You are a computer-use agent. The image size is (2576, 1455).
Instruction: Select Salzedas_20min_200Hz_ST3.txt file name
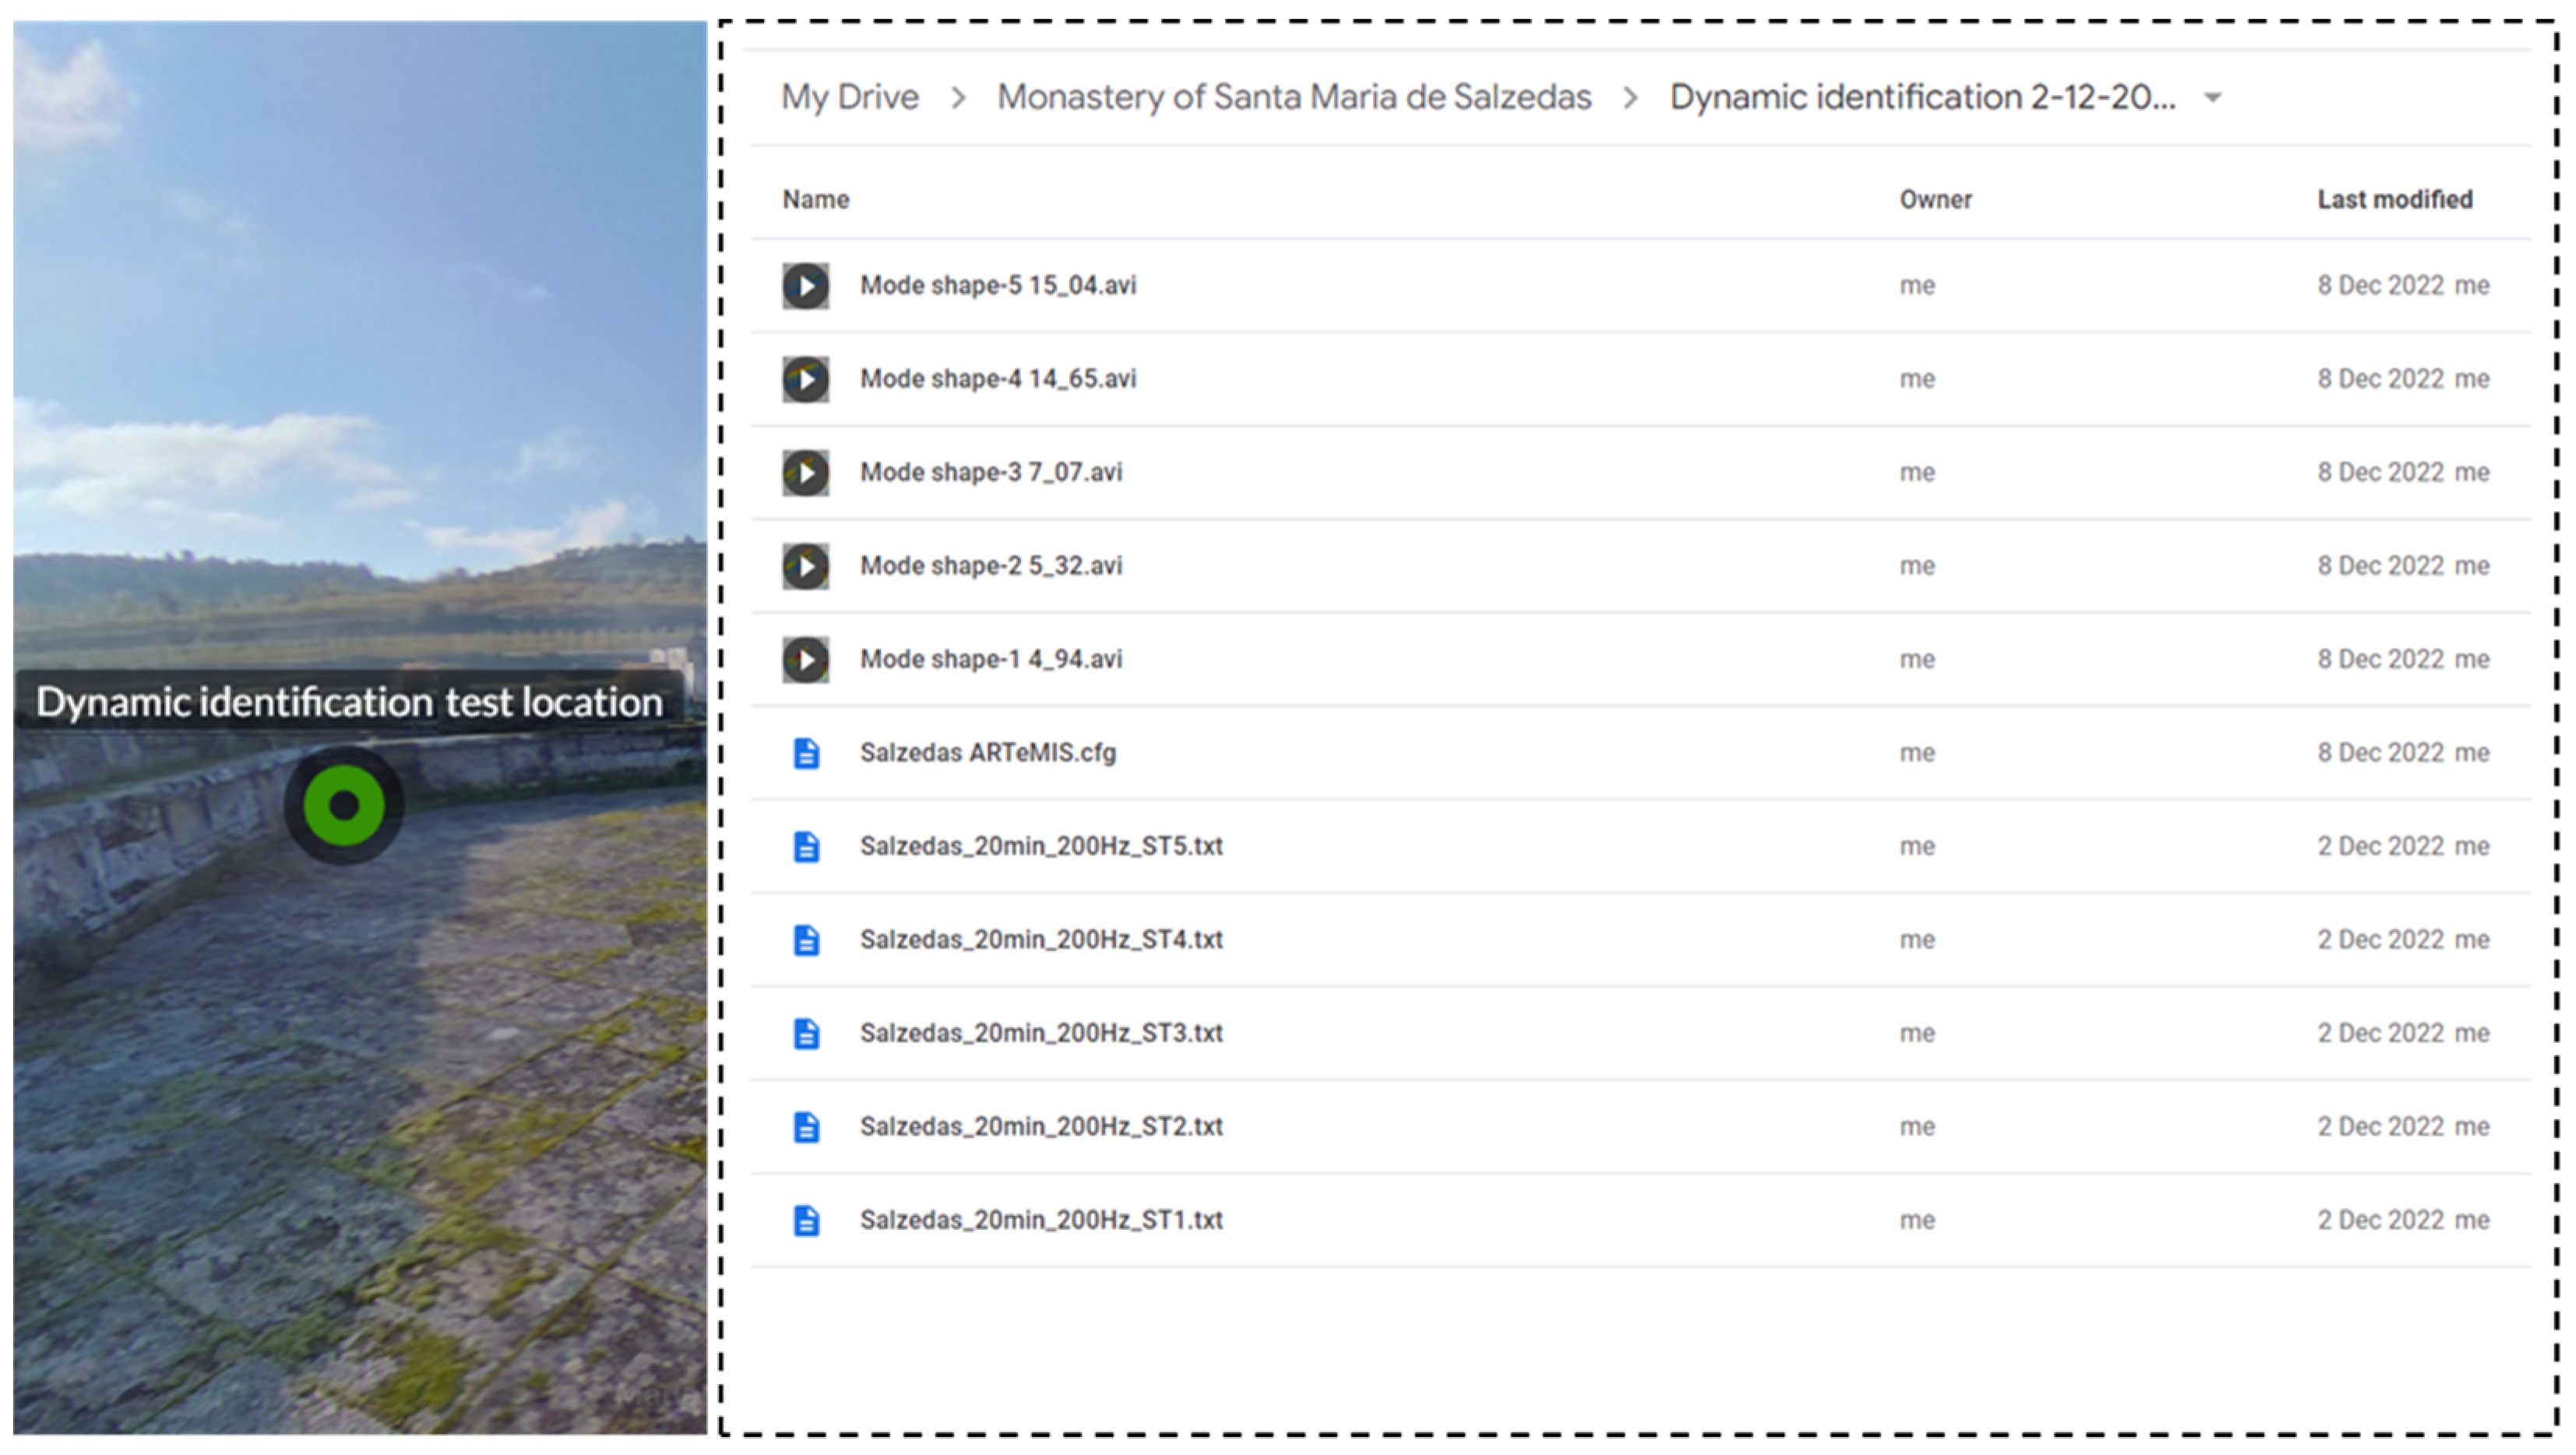[1041, 1033]
